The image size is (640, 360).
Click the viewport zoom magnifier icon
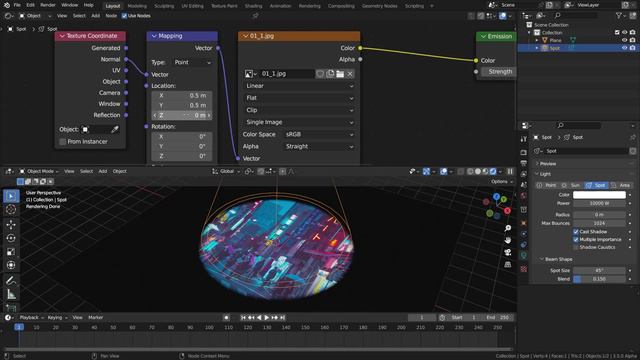click(508, 228)
